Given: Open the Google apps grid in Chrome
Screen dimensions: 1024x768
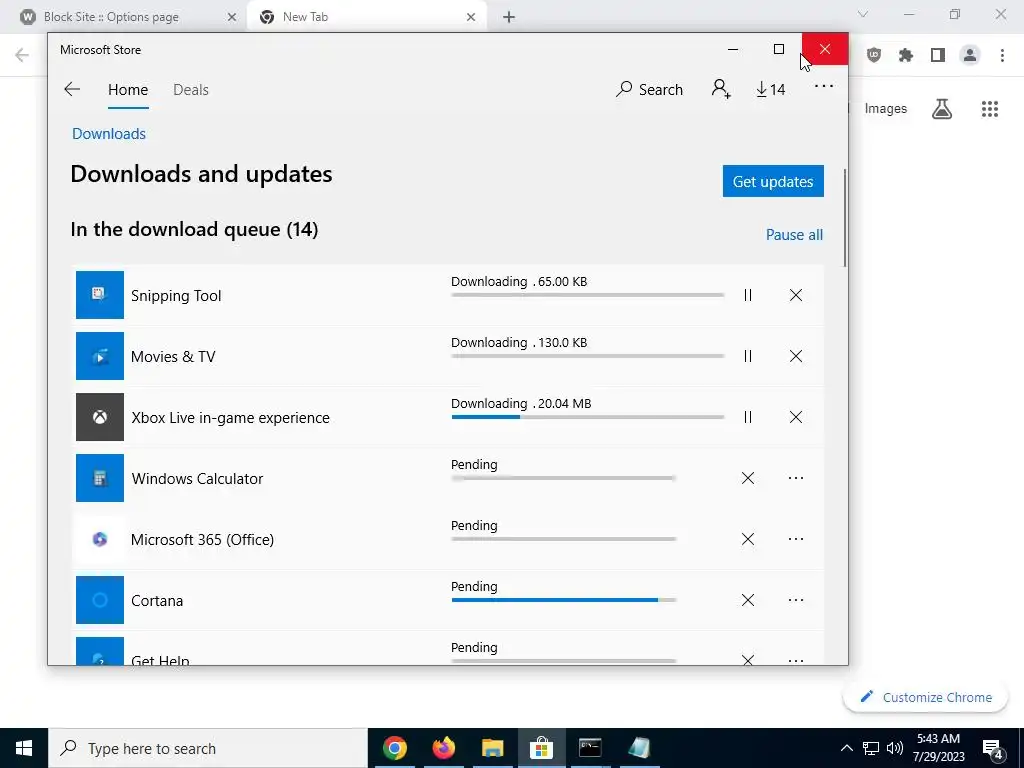Looking at the screenshot, I should (990, 108).
